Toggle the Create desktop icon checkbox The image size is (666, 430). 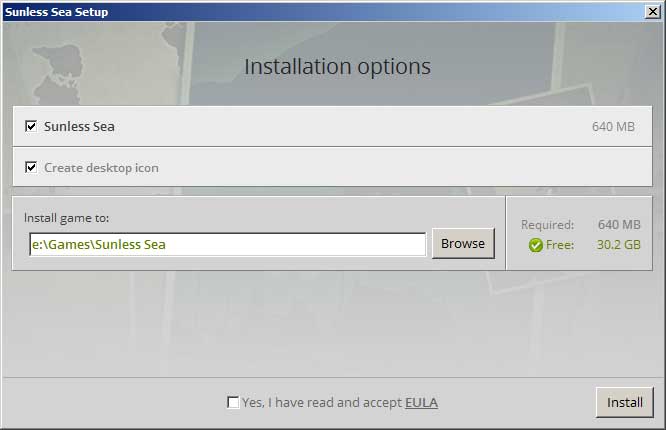point(31,167)
